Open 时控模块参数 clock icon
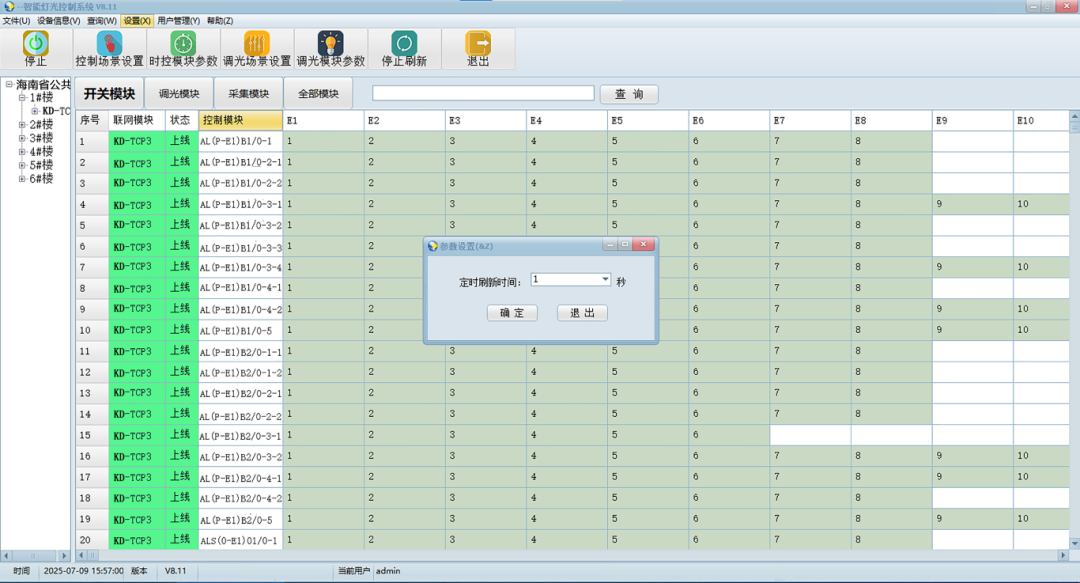 tap(183, 43)
